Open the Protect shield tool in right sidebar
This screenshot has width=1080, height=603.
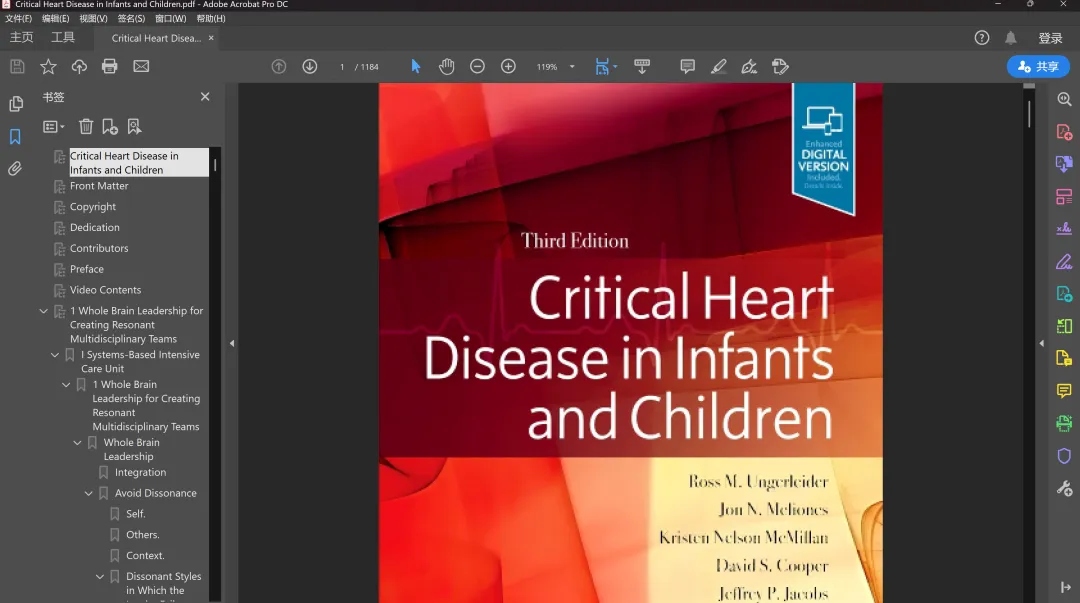pos(1064,456)
